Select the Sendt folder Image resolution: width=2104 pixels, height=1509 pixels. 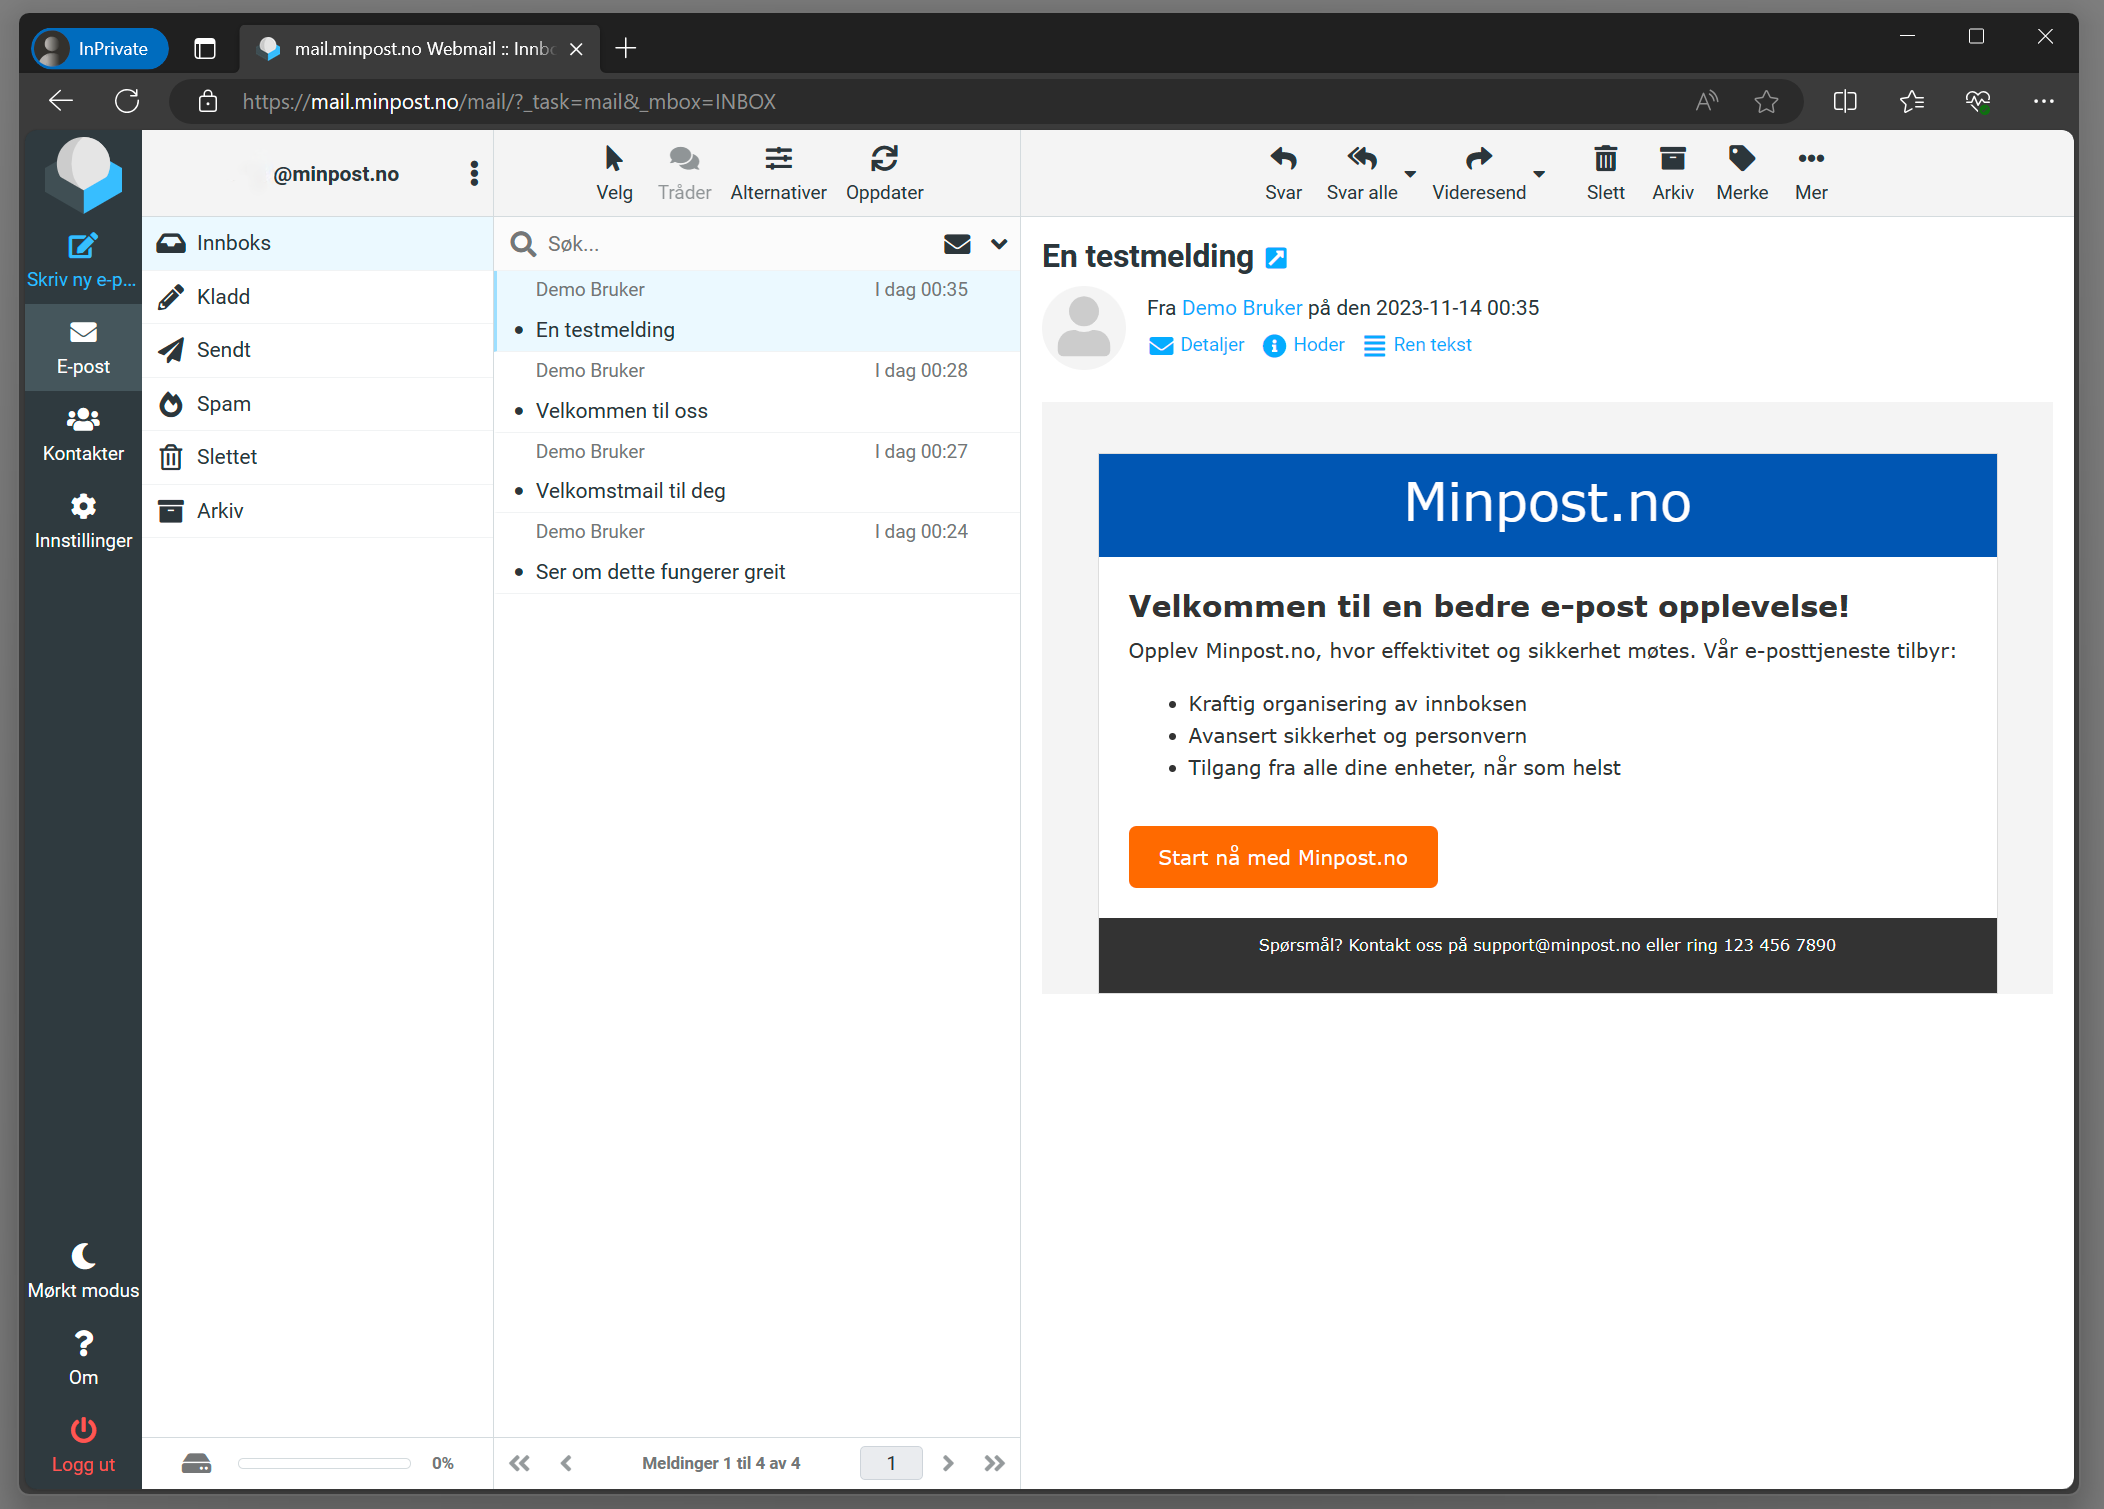tap(224, 350)
